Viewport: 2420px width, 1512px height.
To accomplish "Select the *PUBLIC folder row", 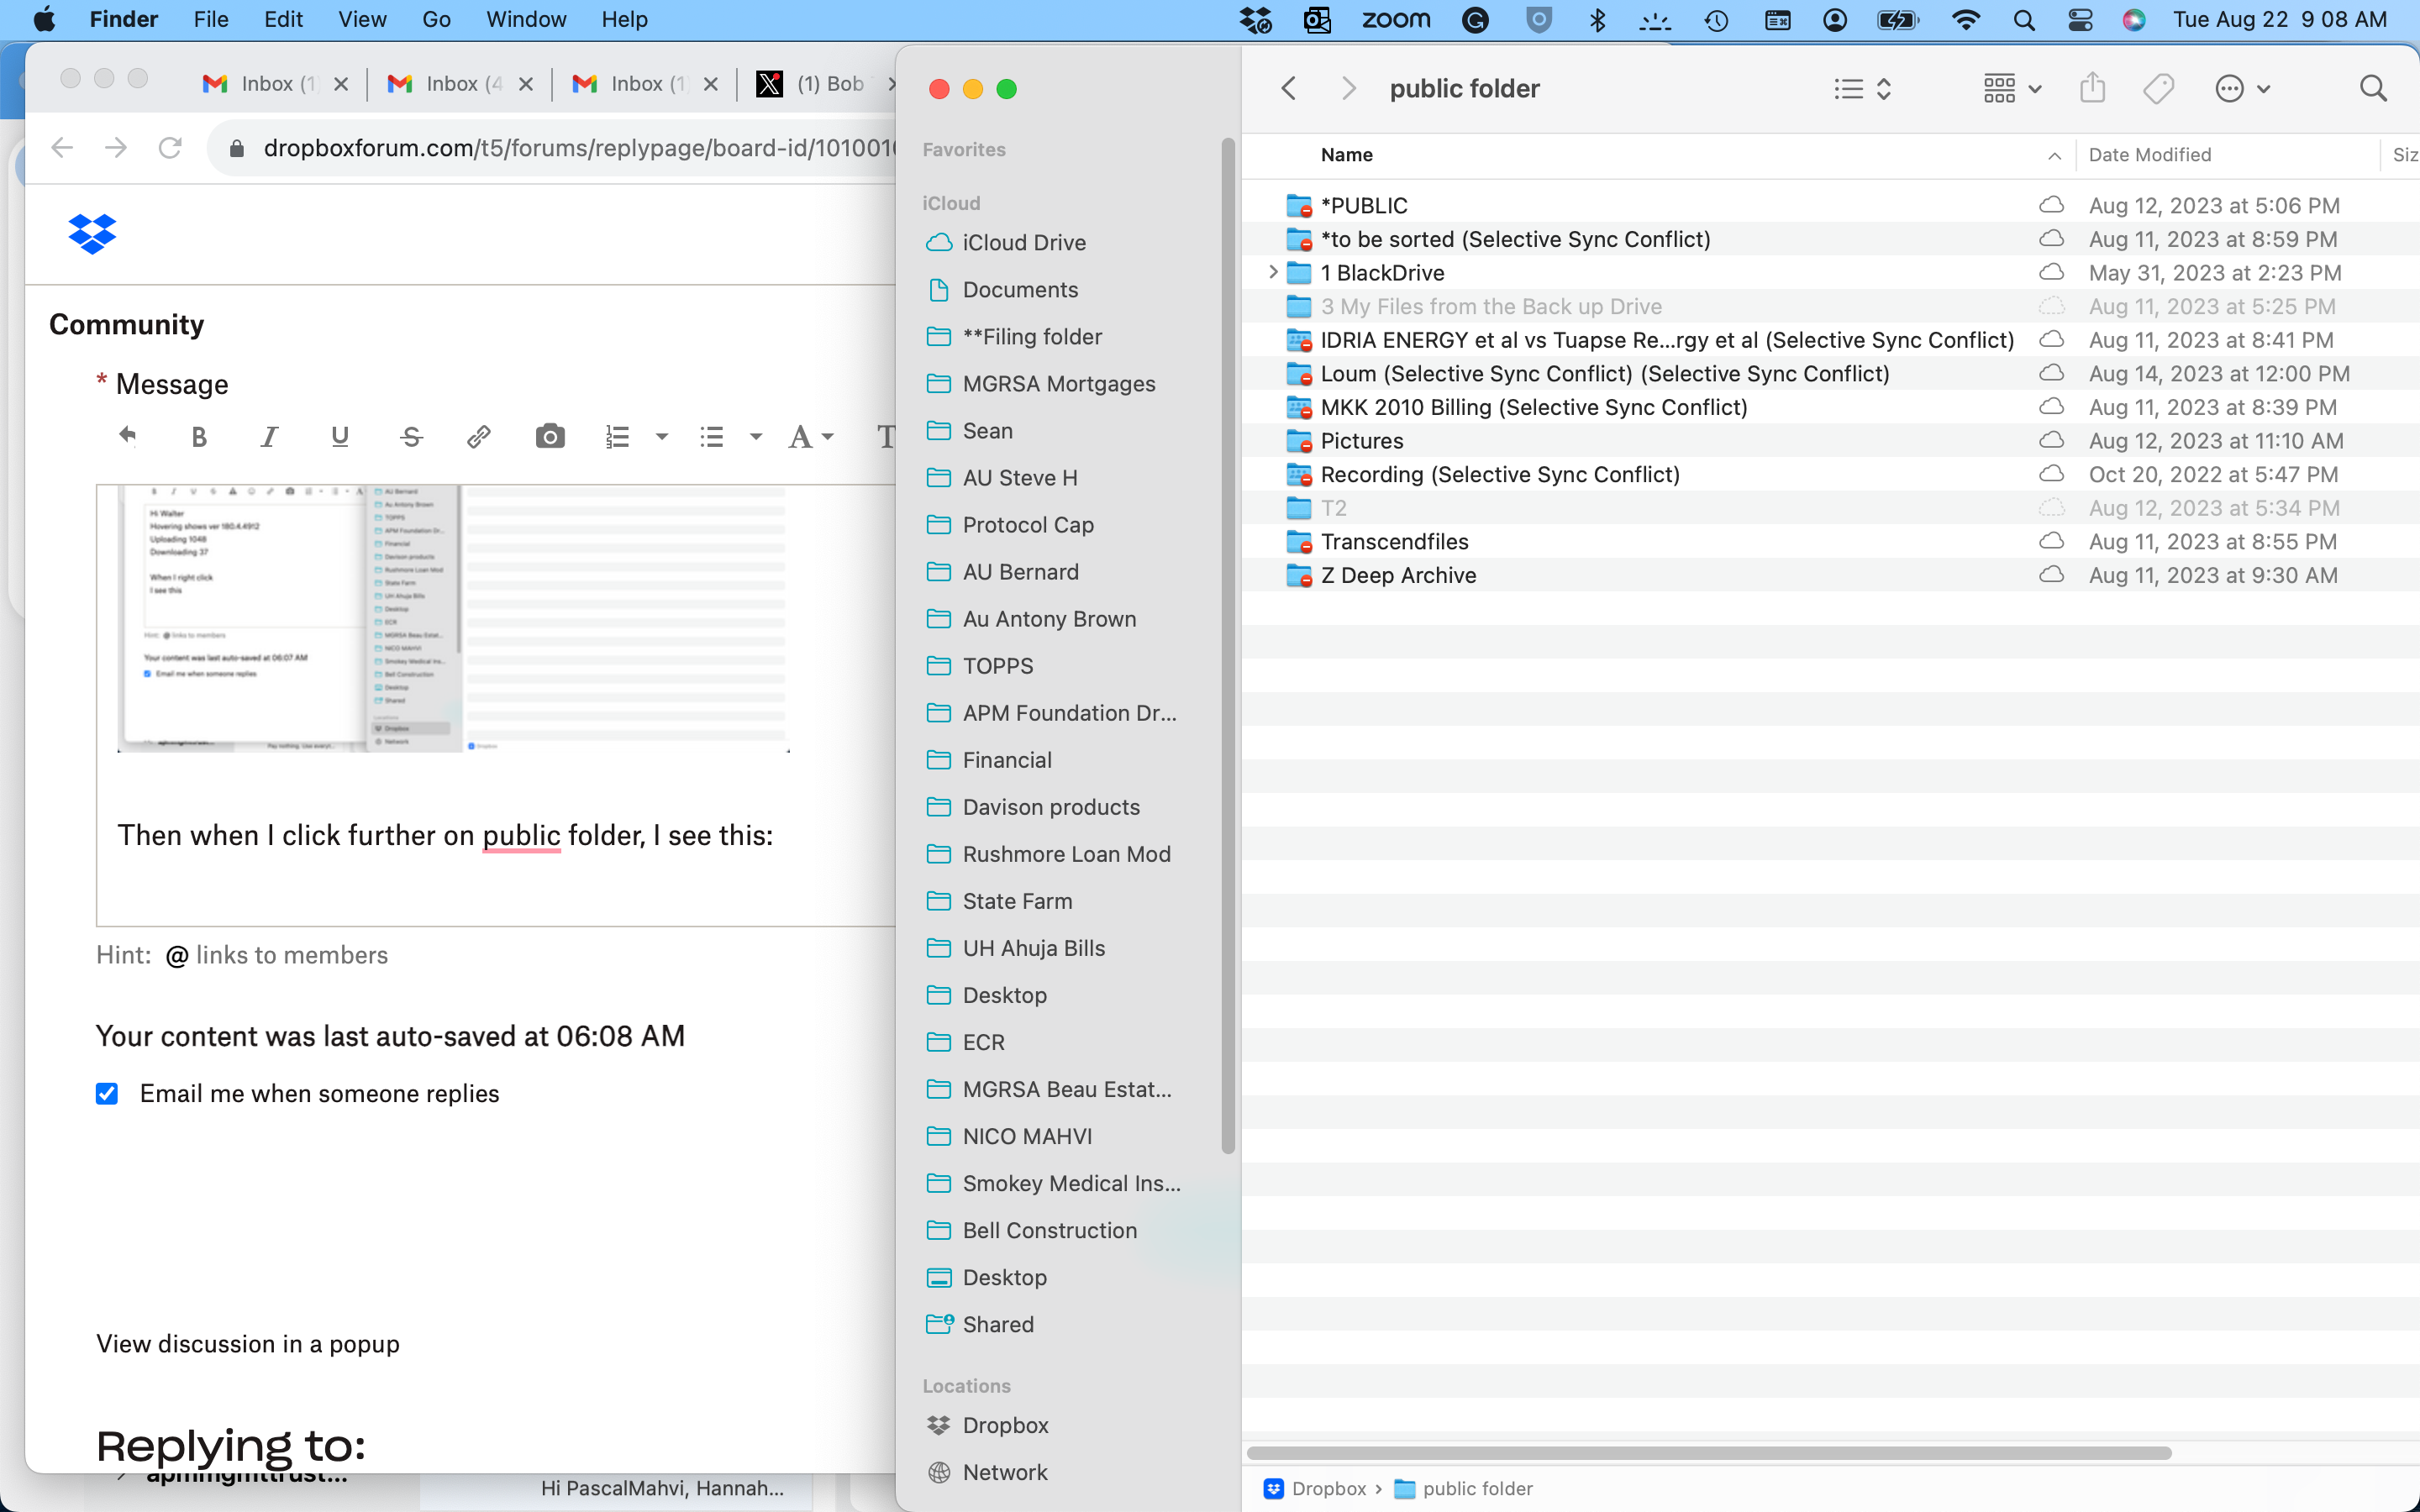I will click(1830, 205).
